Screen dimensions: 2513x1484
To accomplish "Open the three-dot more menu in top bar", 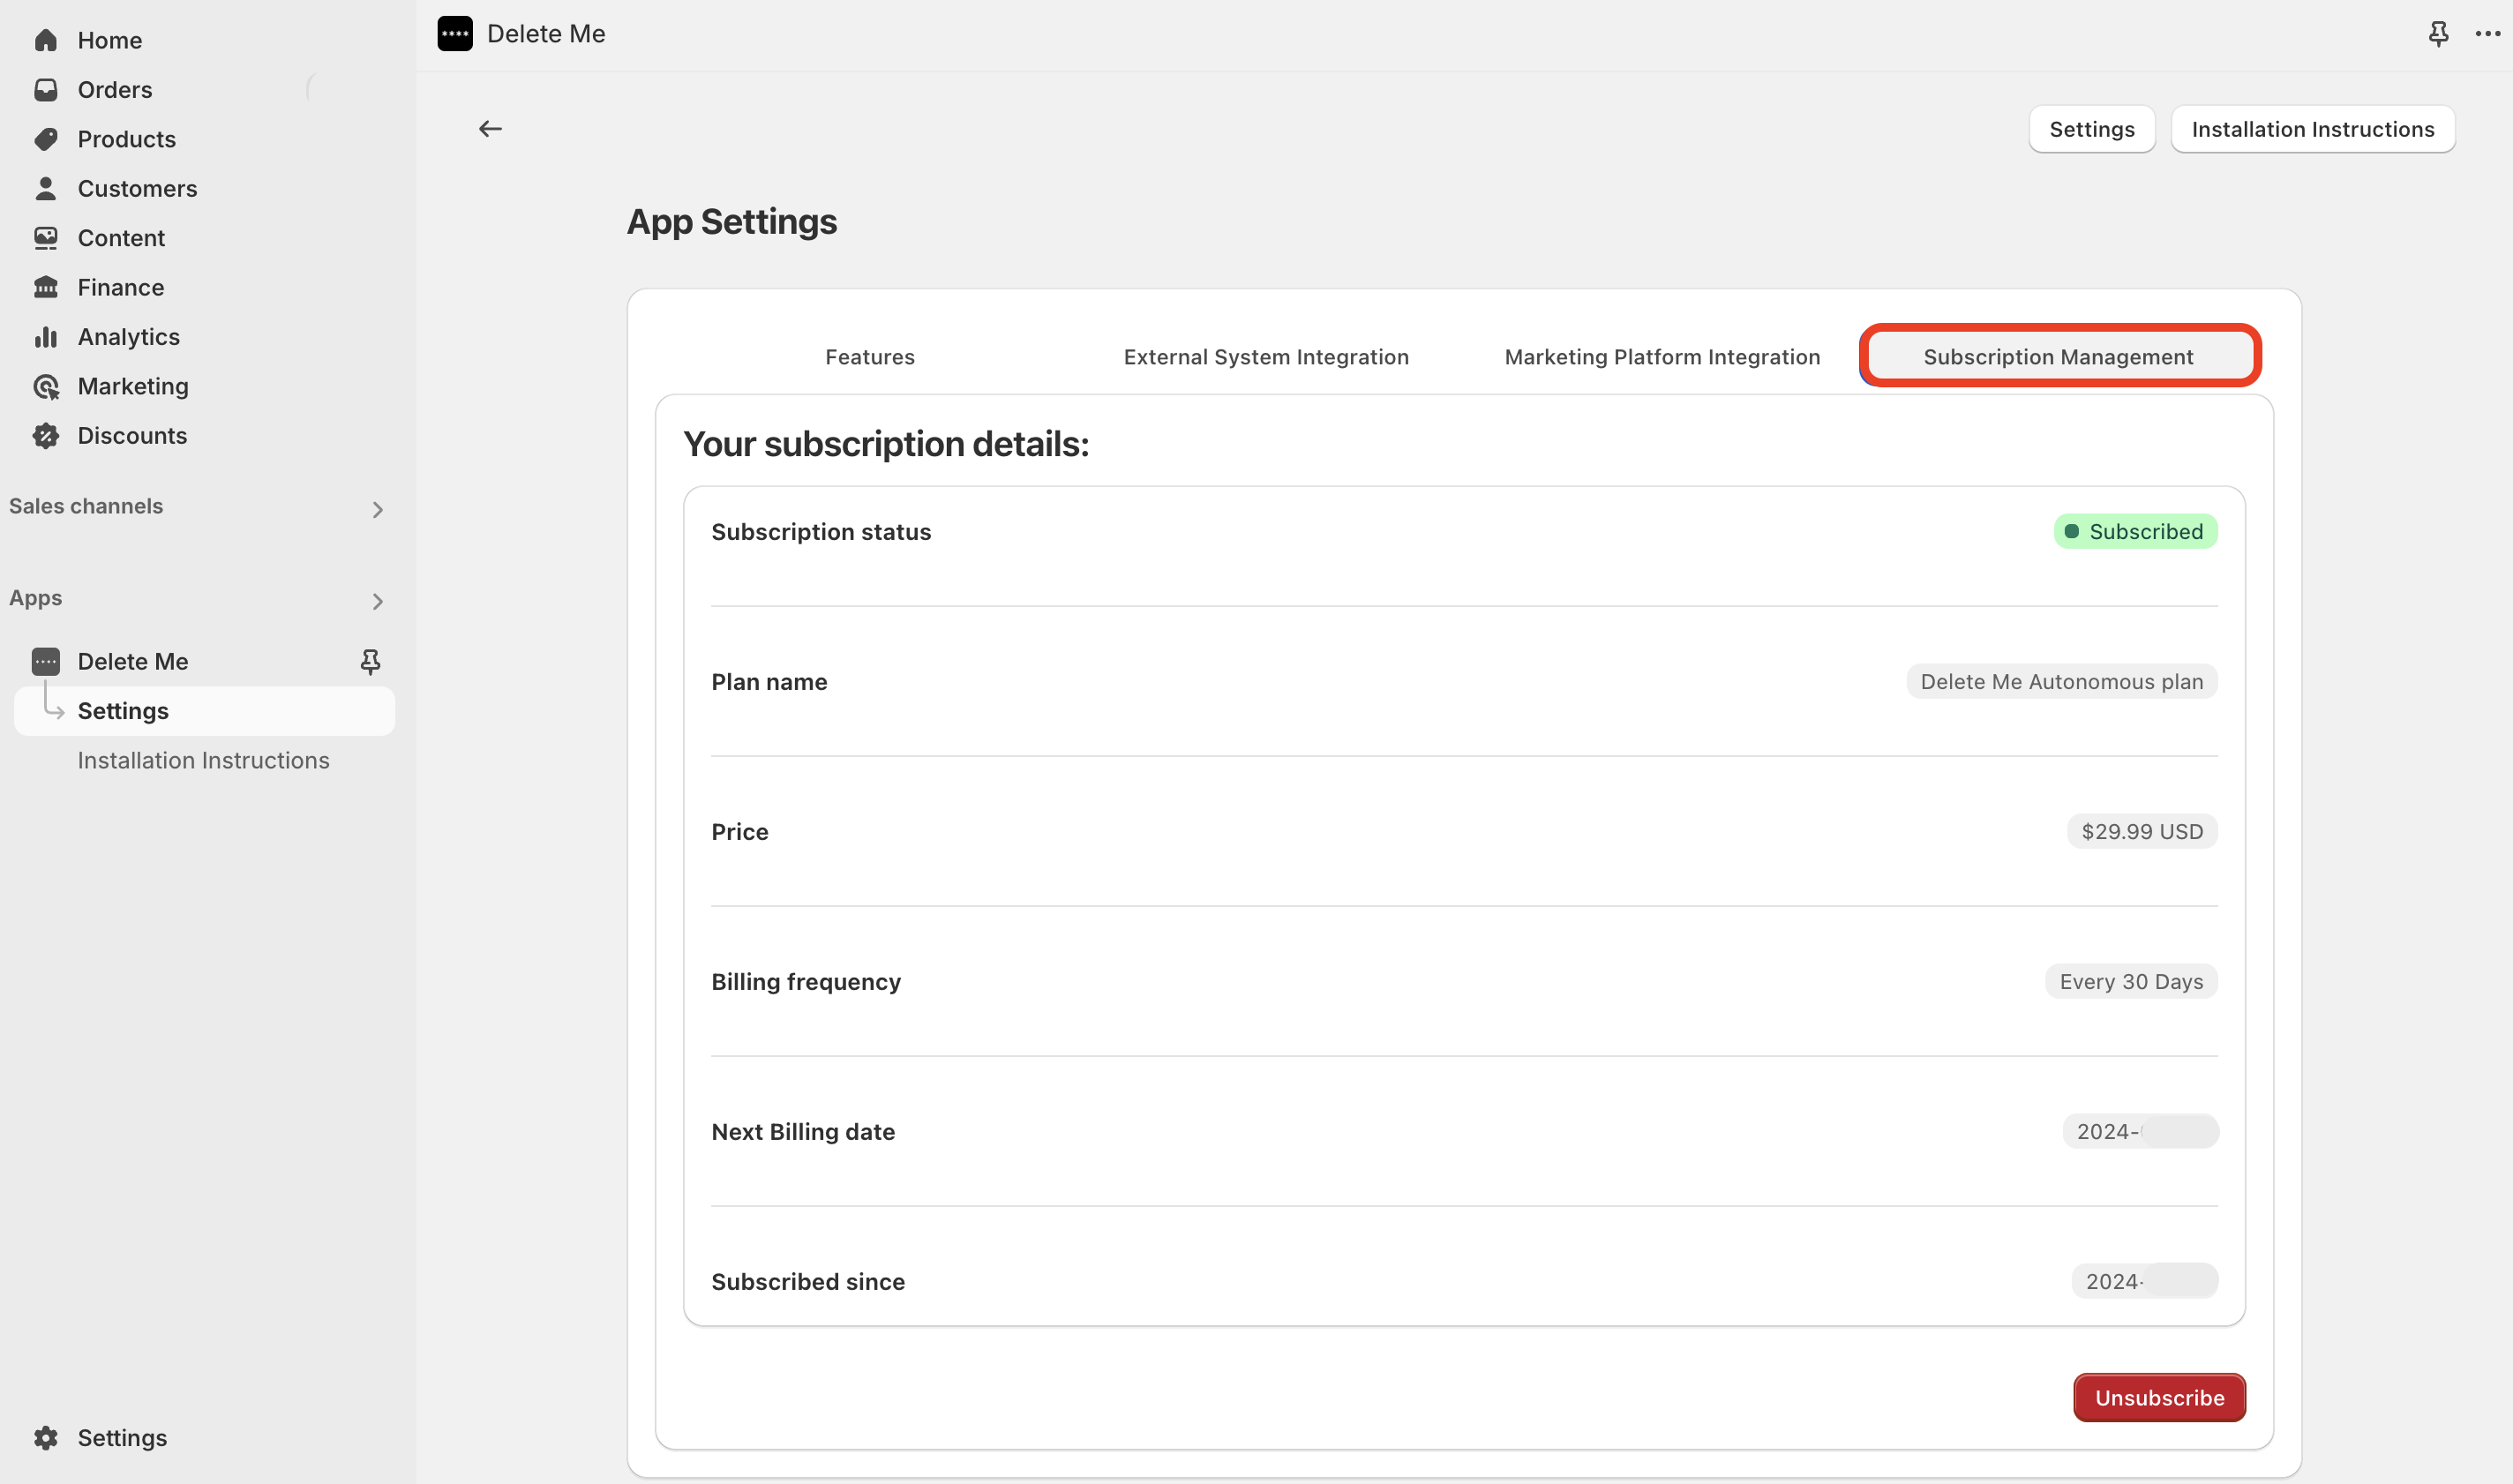I will point(2487,34).
